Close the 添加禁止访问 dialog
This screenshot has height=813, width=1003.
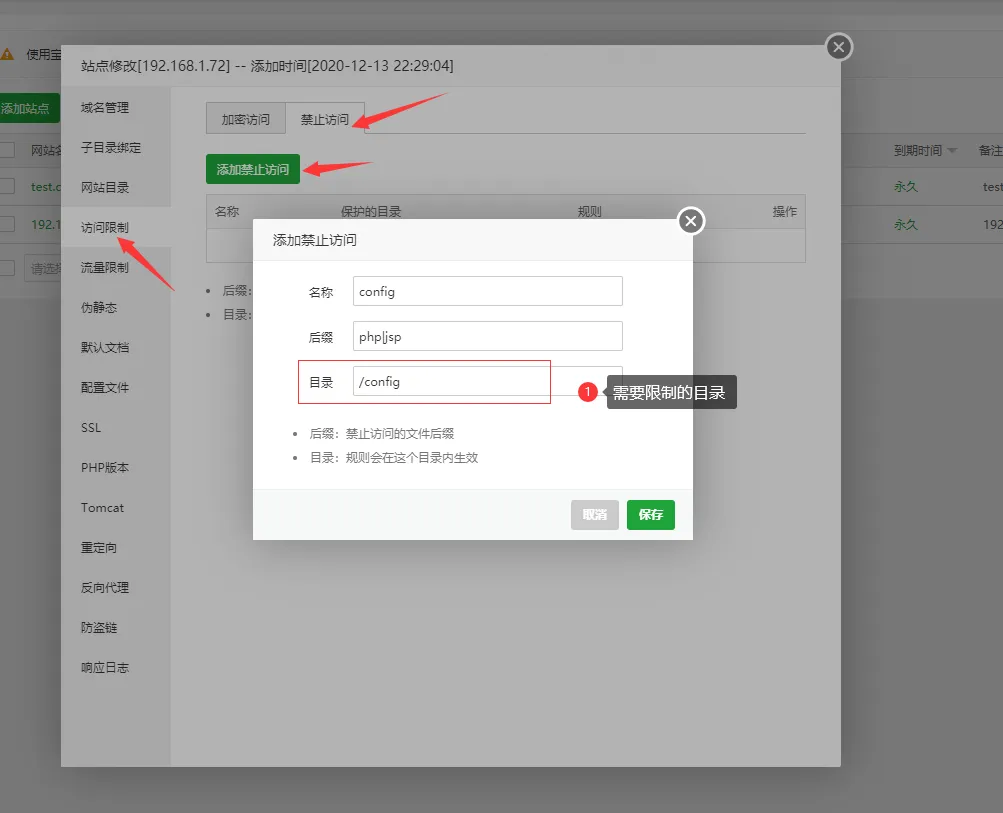tap(691, 221)
